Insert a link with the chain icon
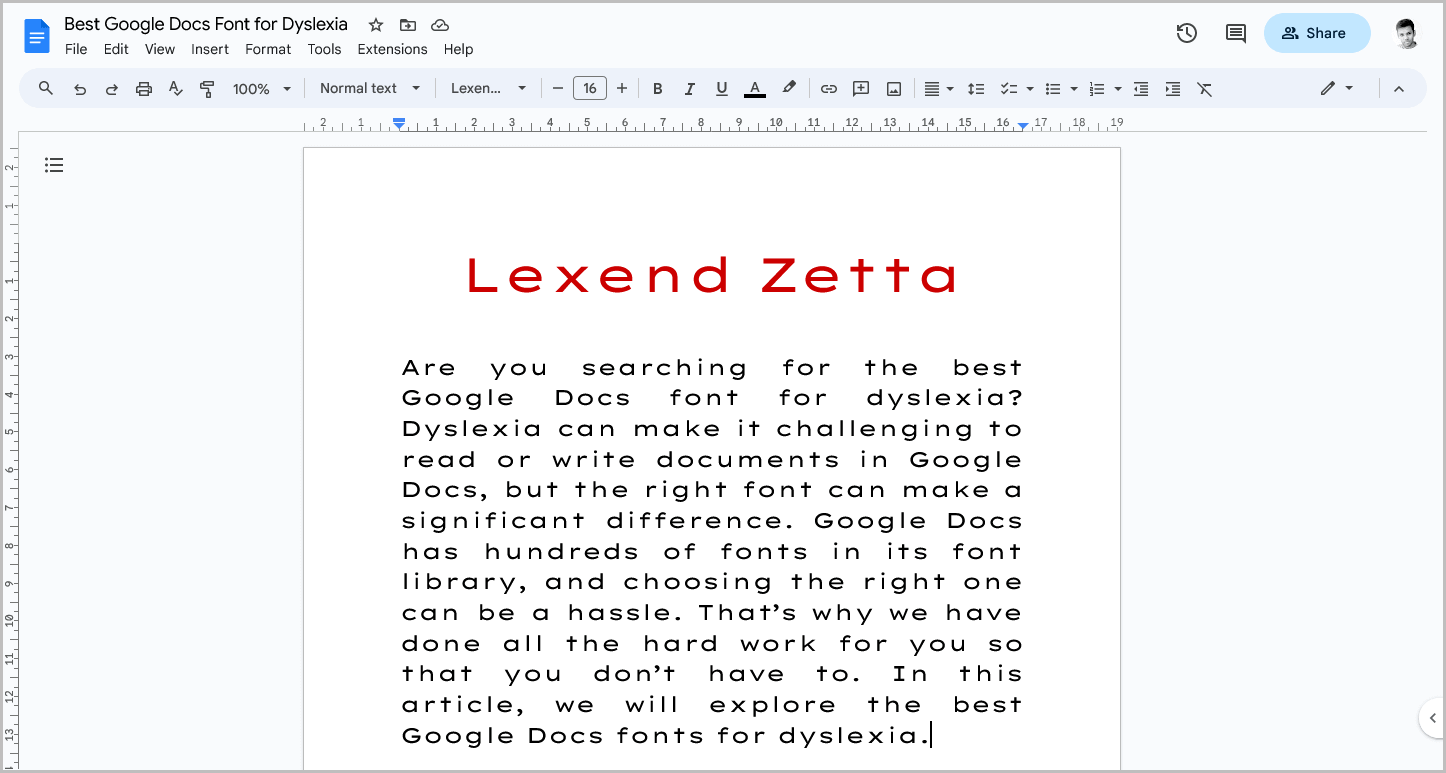The height and width of the screenshot is (773, 1446). click(x=828, y=89)
